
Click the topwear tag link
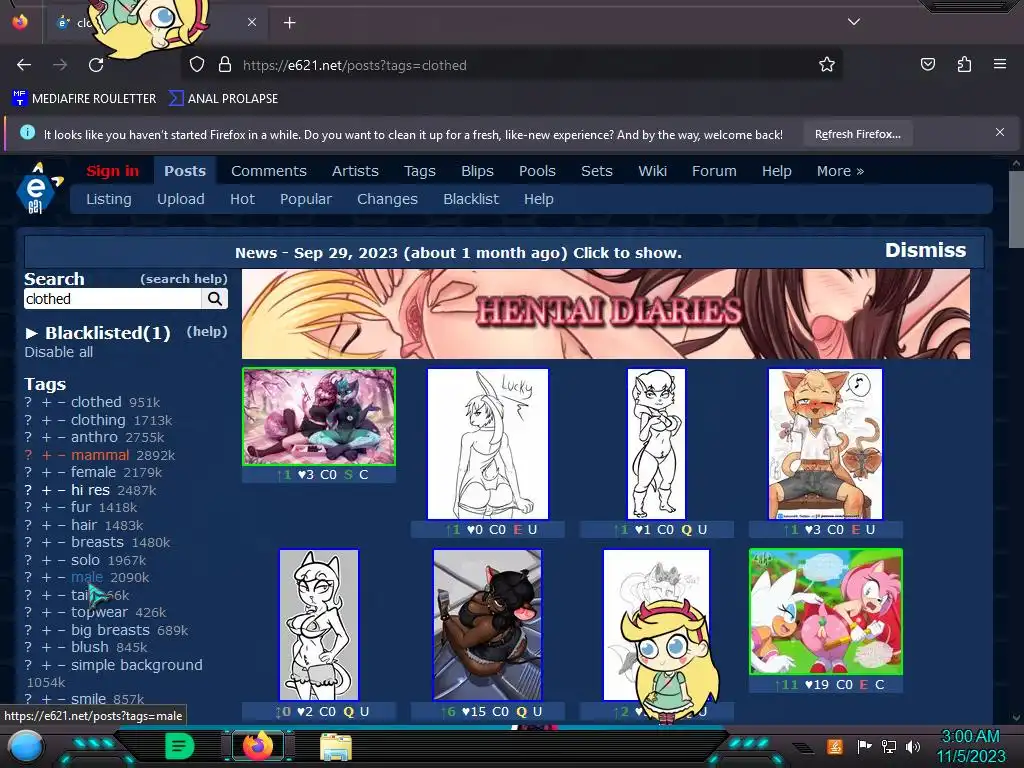(x=99, y=613)
